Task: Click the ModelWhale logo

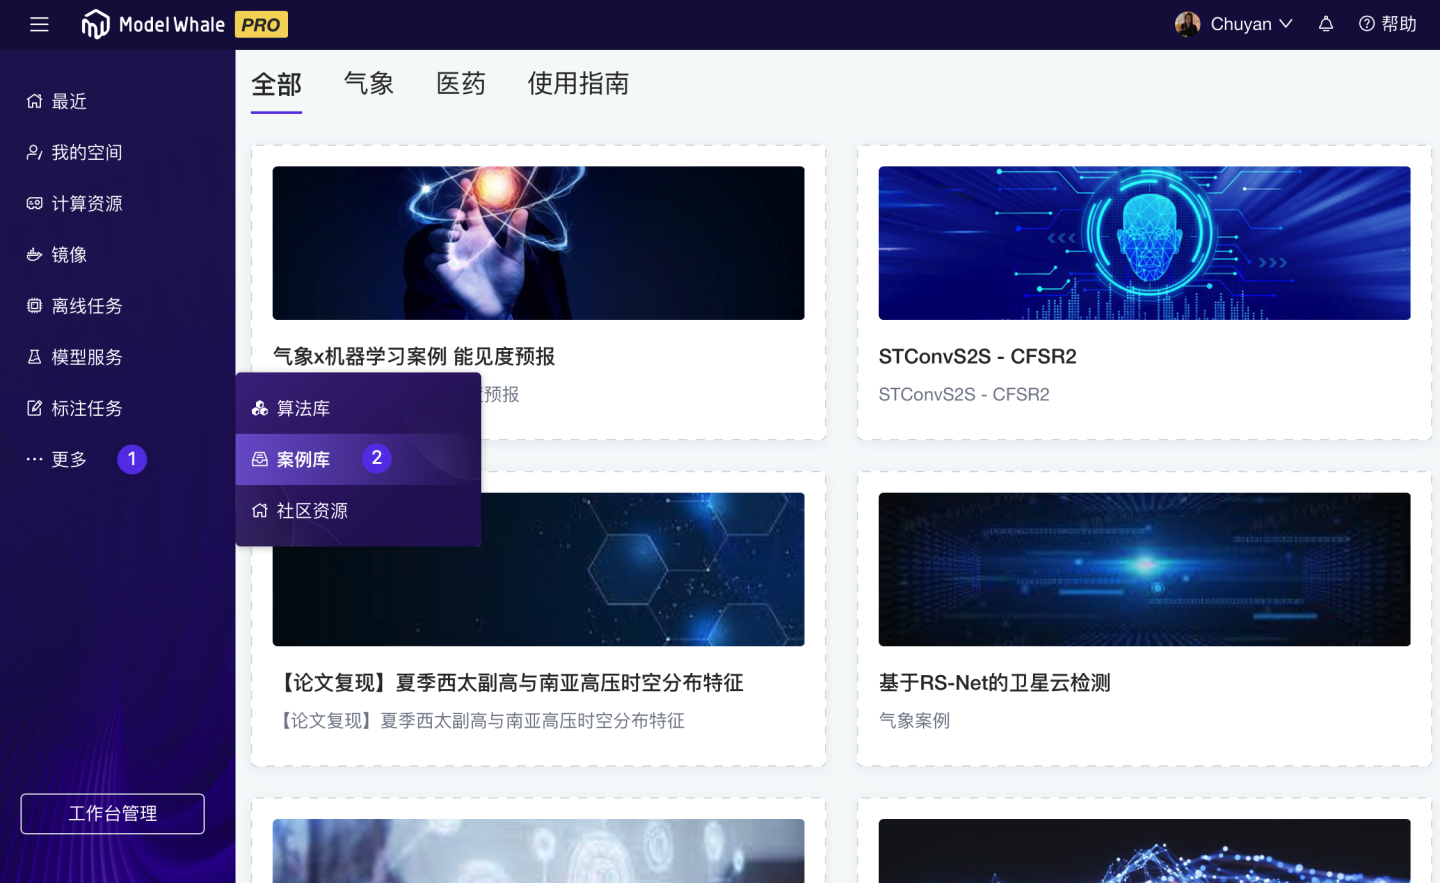Action: coord(153,24)
